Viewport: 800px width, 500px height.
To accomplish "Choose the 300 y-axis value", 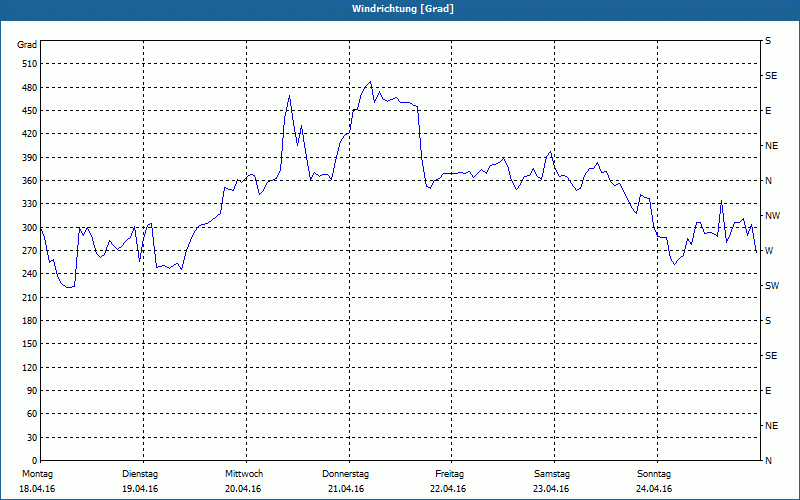I will (29, 228).
